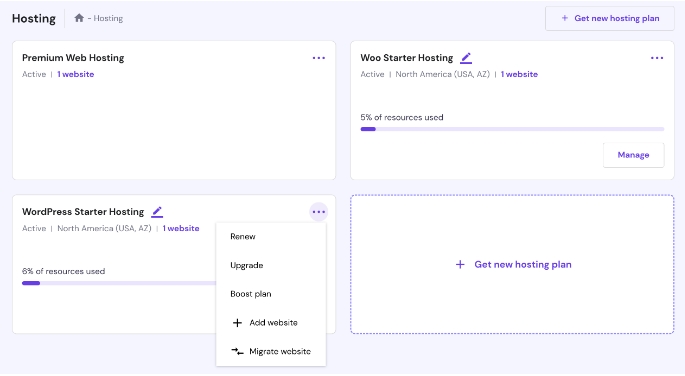Click plus icon beside Add website
The image size is (685, 376).
point(237,323)
